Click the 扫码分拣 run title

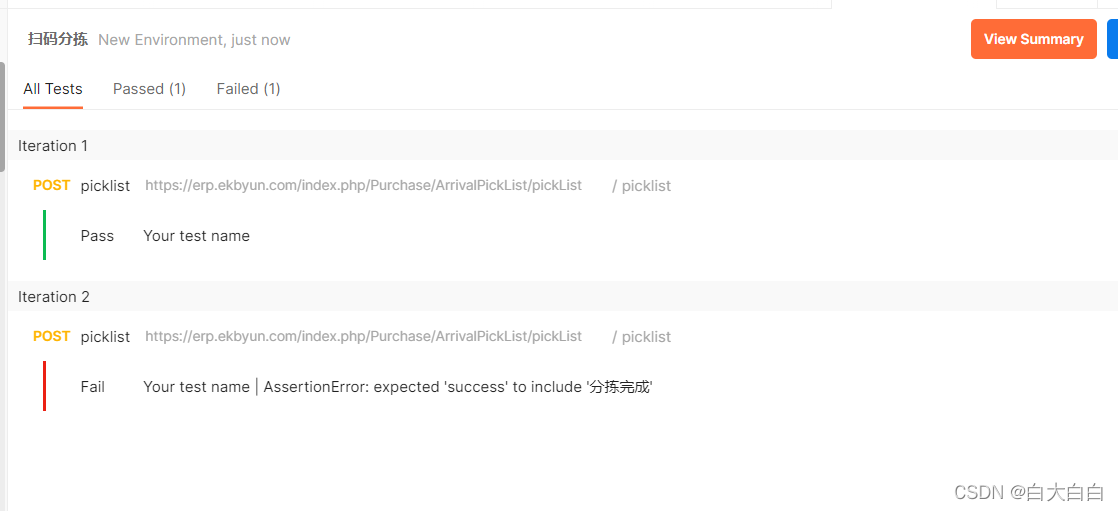(x=58, y=39)
